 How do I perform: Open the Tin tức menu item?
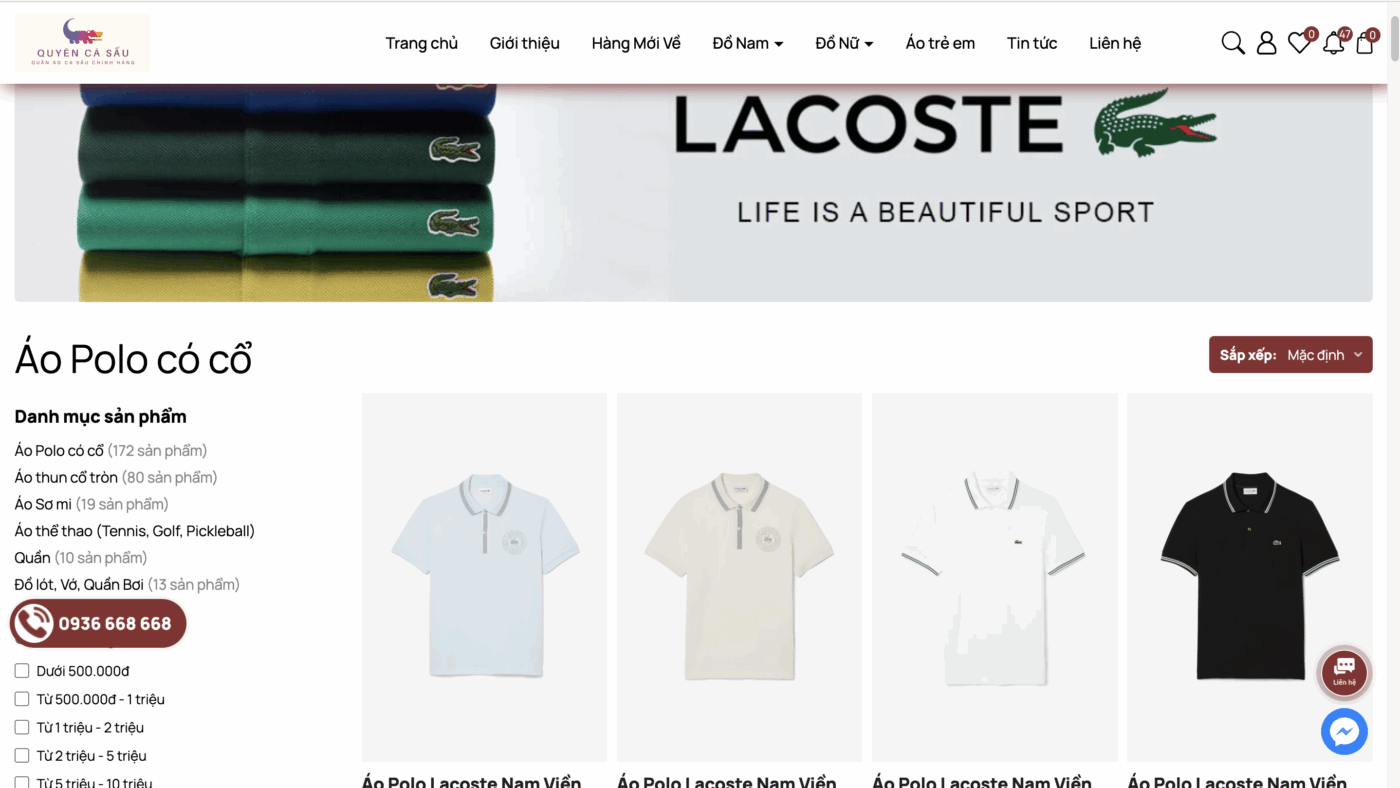(1032, 43)
